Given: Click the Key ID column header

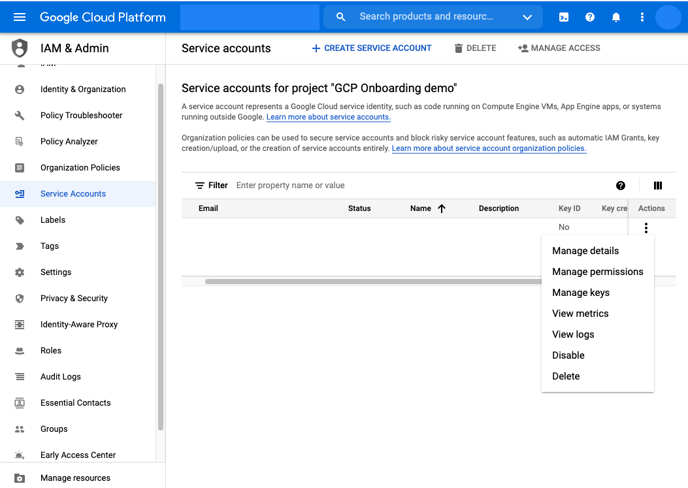Looking at the screenshot, I should [570, 208].
